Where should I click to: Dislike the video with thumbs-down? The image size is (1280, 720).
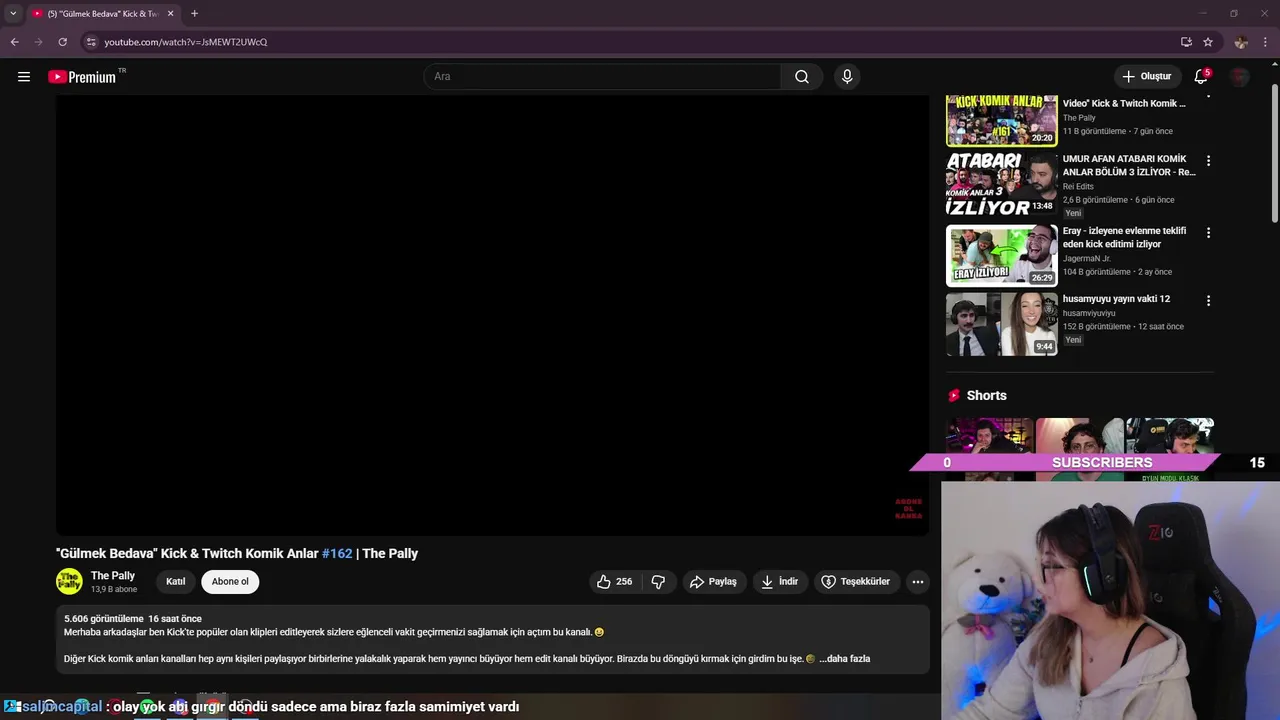click(658, 582)
